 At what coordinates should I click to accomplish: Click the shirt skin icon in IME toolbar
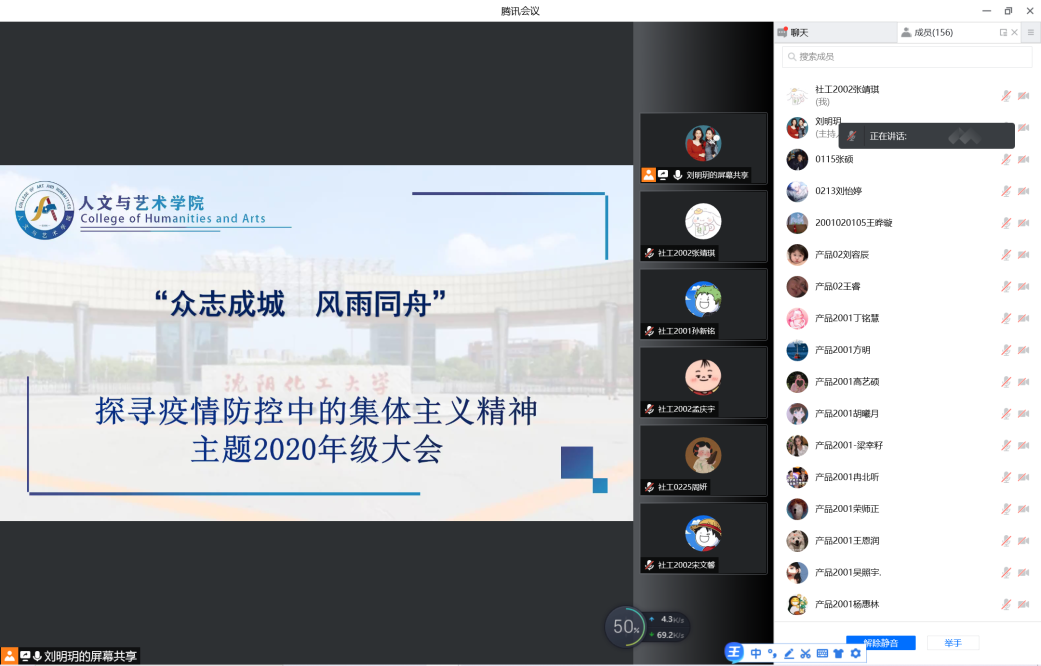point(838,654)
